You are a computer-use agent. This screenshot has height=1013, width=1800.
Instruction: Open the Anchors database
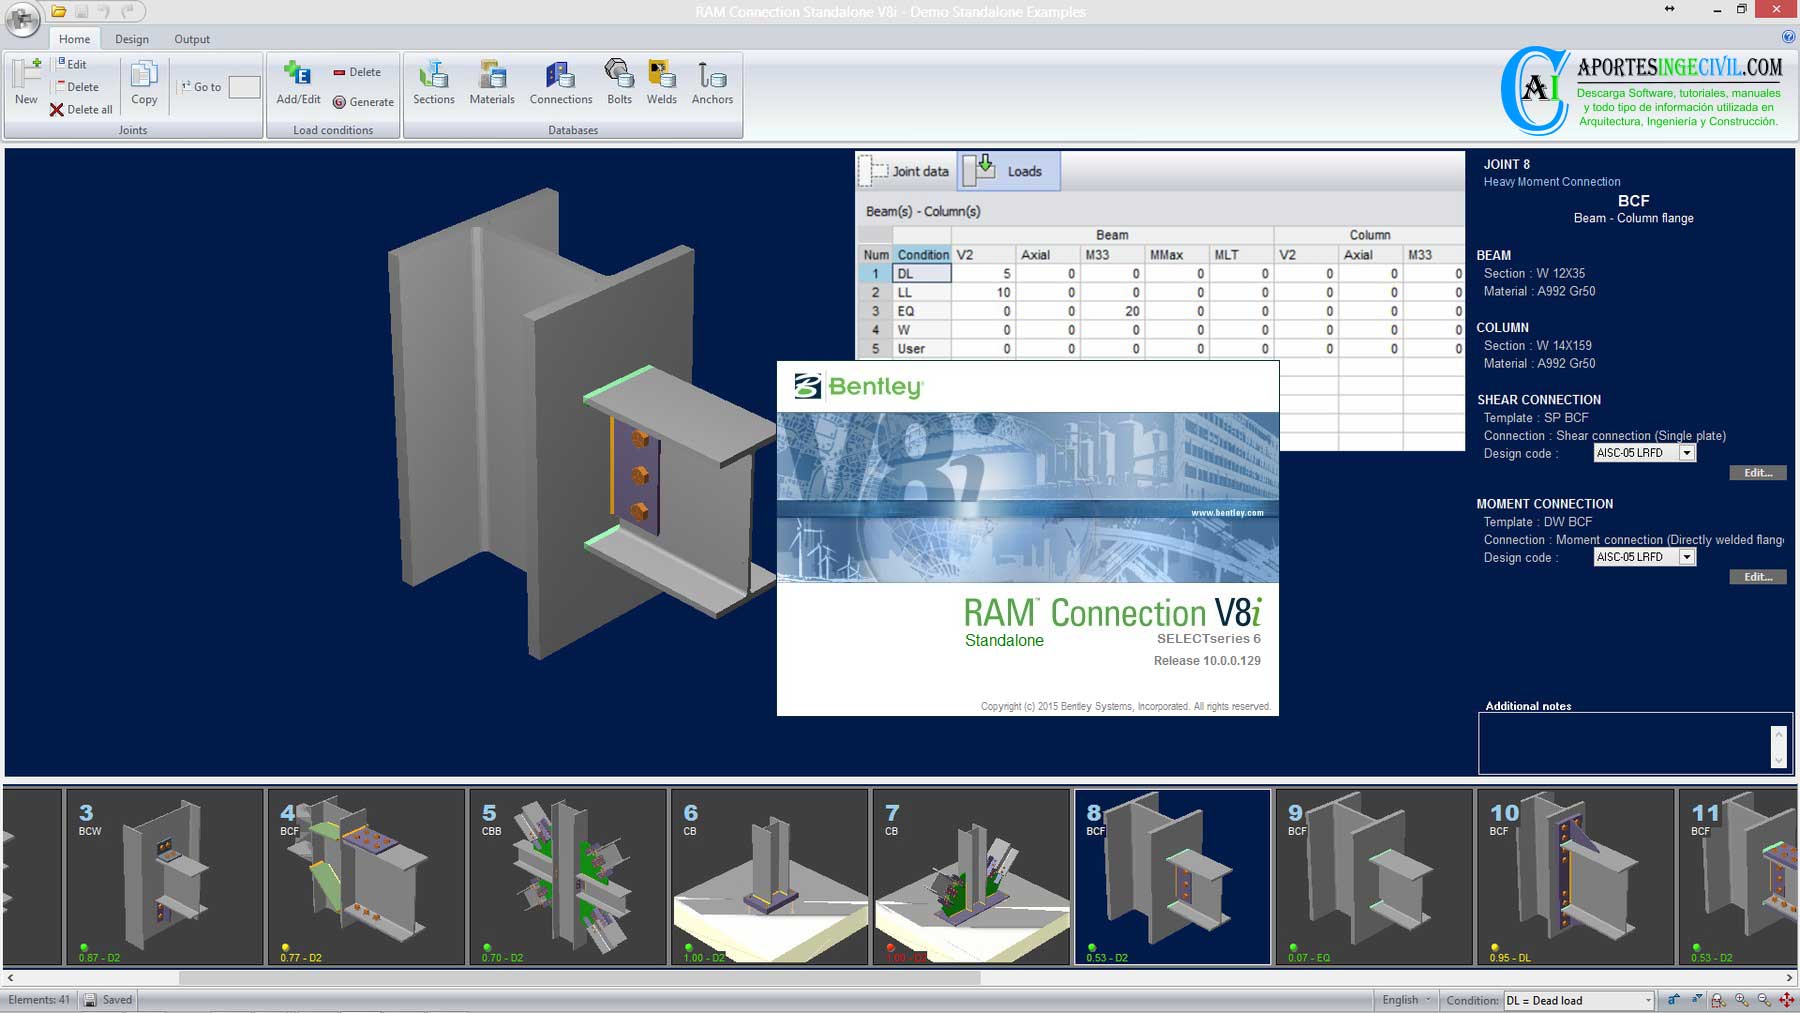(712, 83)
